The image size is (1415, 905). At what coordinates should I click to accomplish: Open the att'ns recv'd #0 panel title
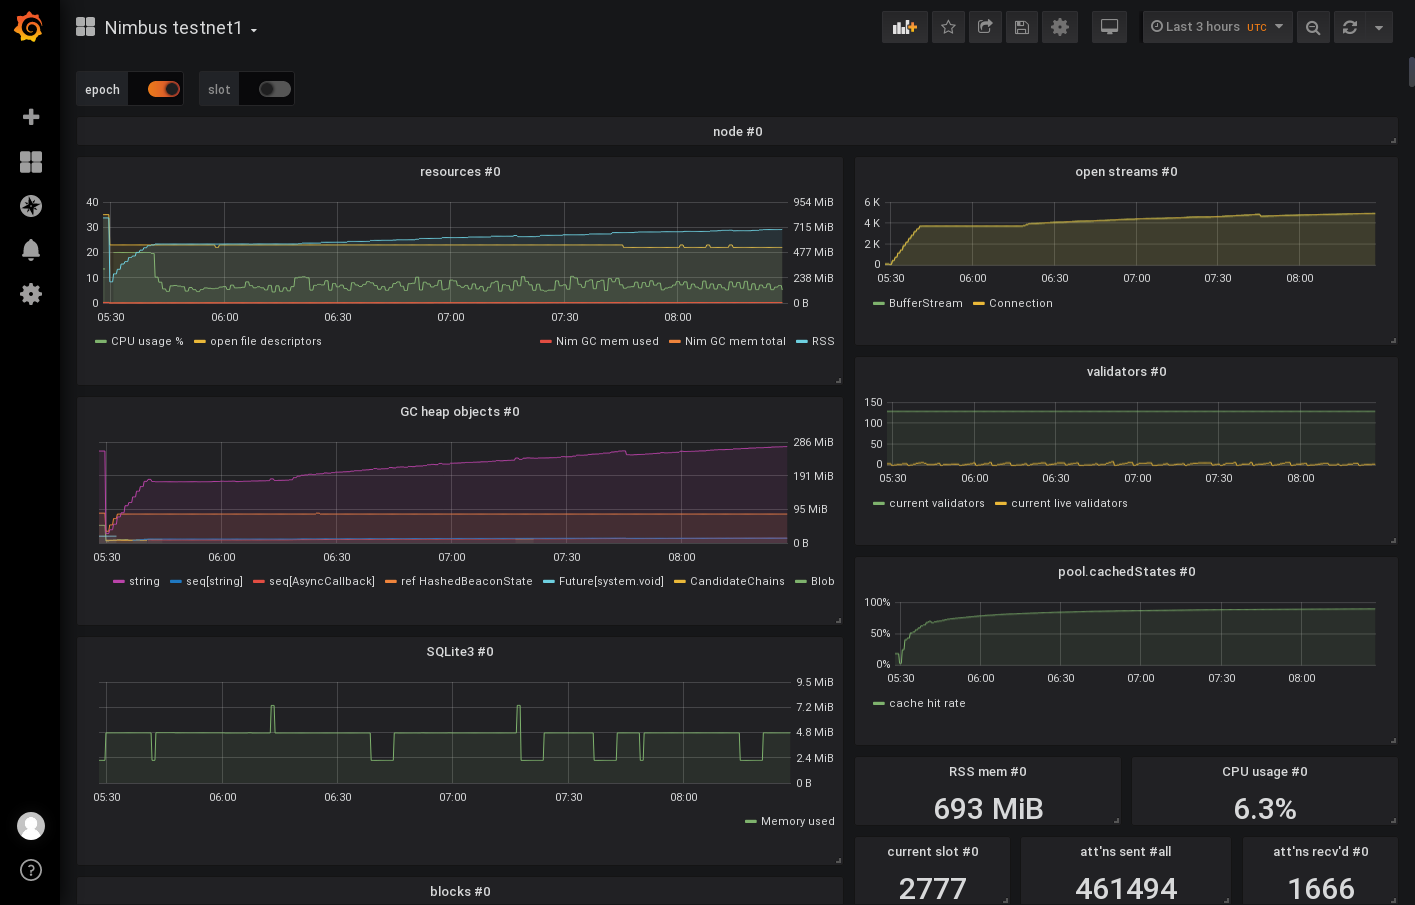pos(1321,852)
